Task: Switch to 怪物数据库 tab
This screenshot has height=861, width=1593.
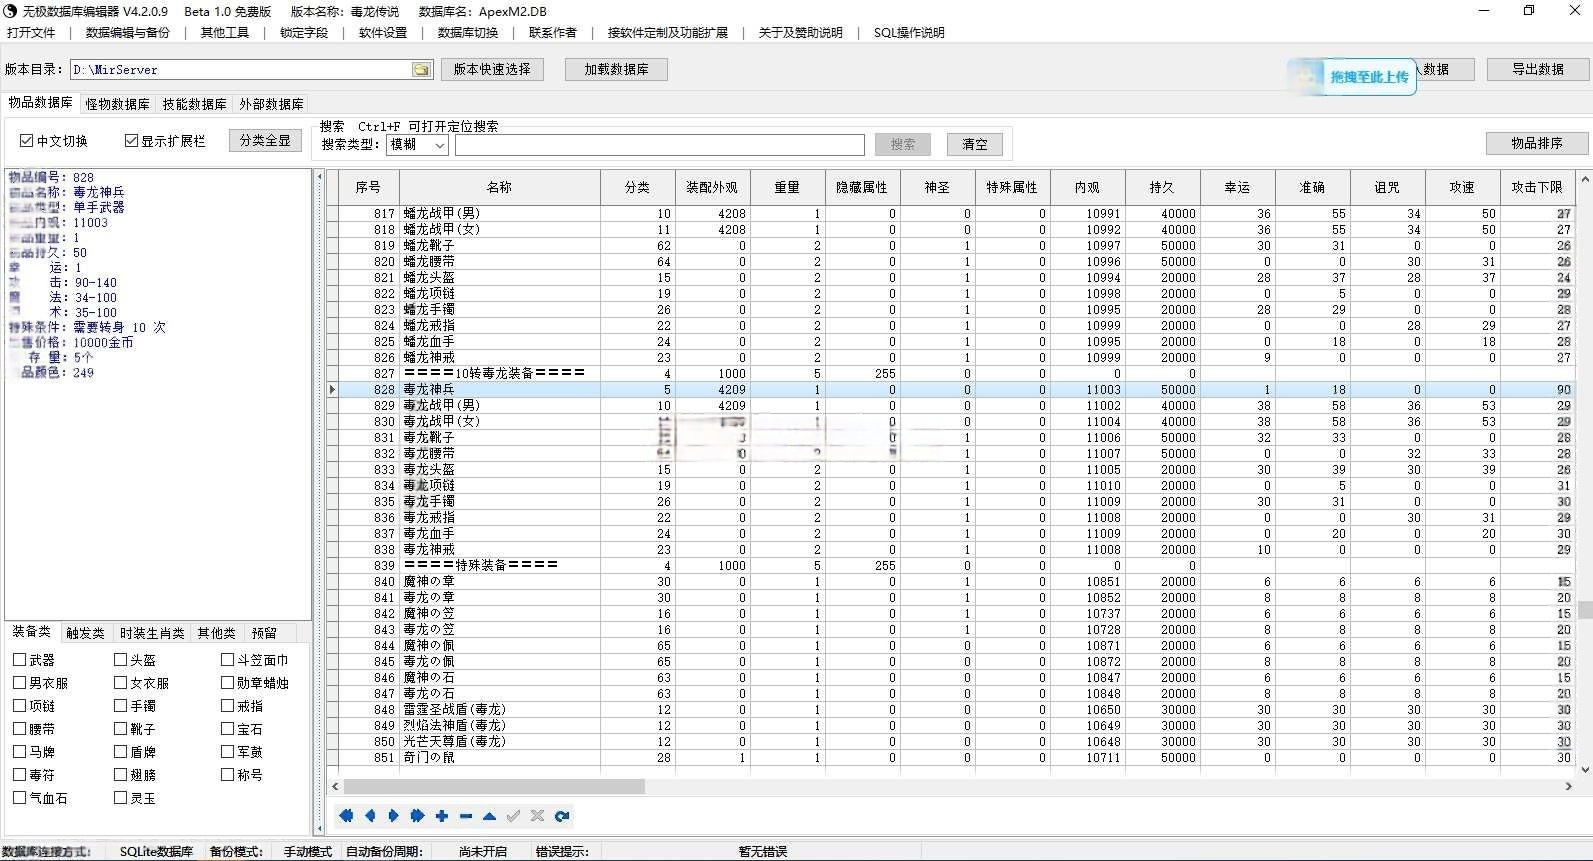Action: (x=117, y=104)
